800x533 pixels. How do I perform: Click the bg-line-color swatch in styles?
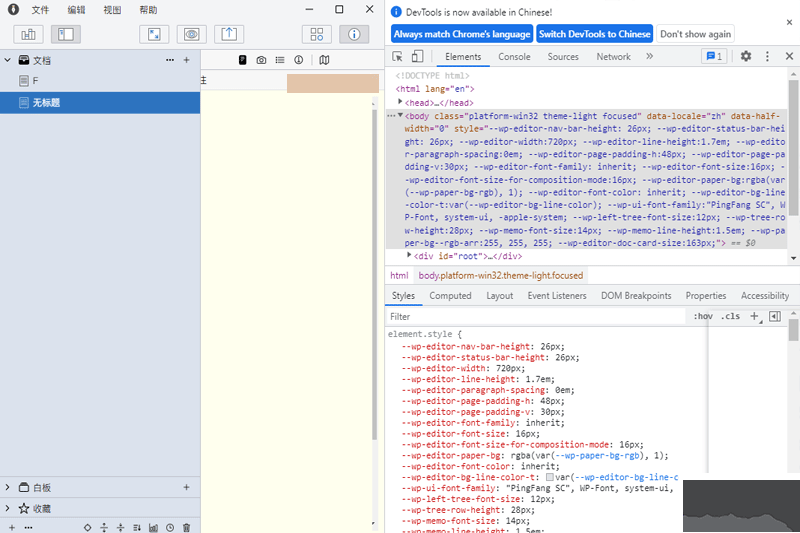coord(549,478)
